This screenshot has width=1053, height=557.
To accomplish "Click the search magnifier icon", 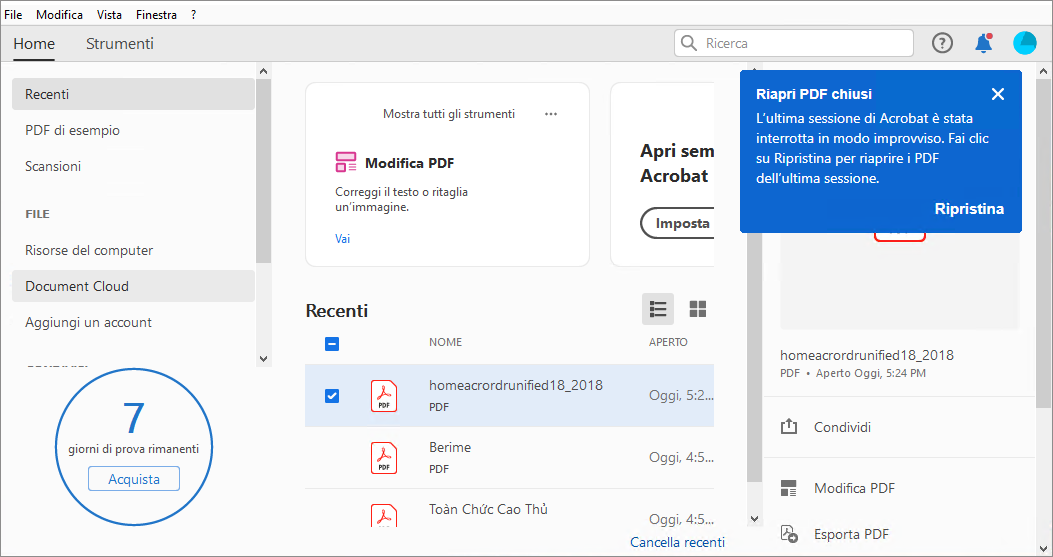I will click(688, 43).
